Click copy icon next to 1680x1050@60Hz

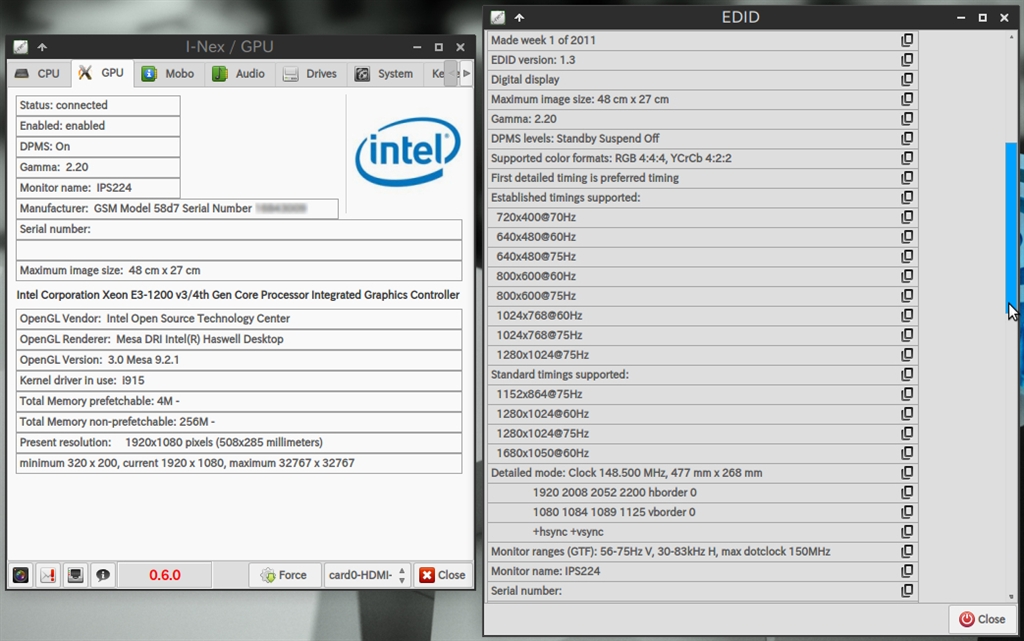point(907,453)
